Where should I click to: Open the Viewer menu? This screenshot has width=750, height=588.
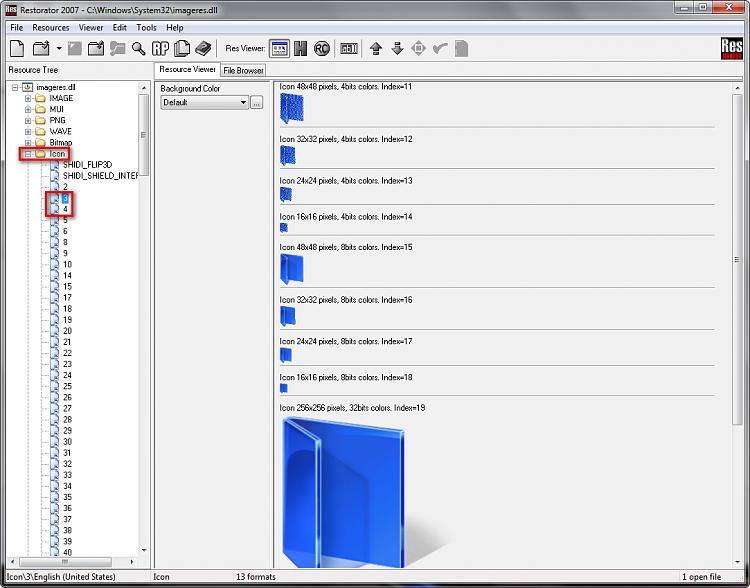point(91,27)
